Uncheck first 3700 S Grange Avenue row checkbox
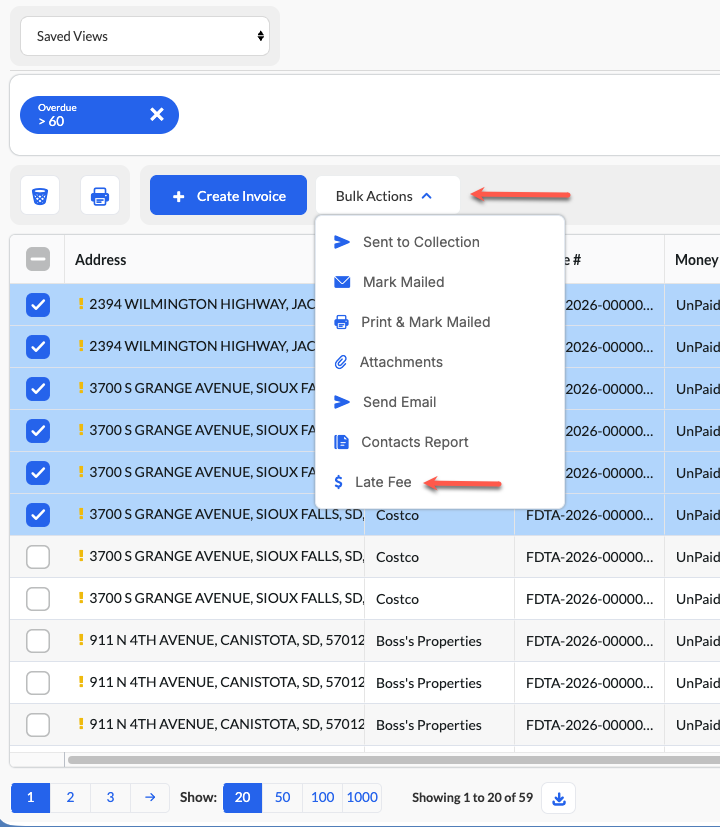Screen dimensions: 720x827 [x=38, y=389]
